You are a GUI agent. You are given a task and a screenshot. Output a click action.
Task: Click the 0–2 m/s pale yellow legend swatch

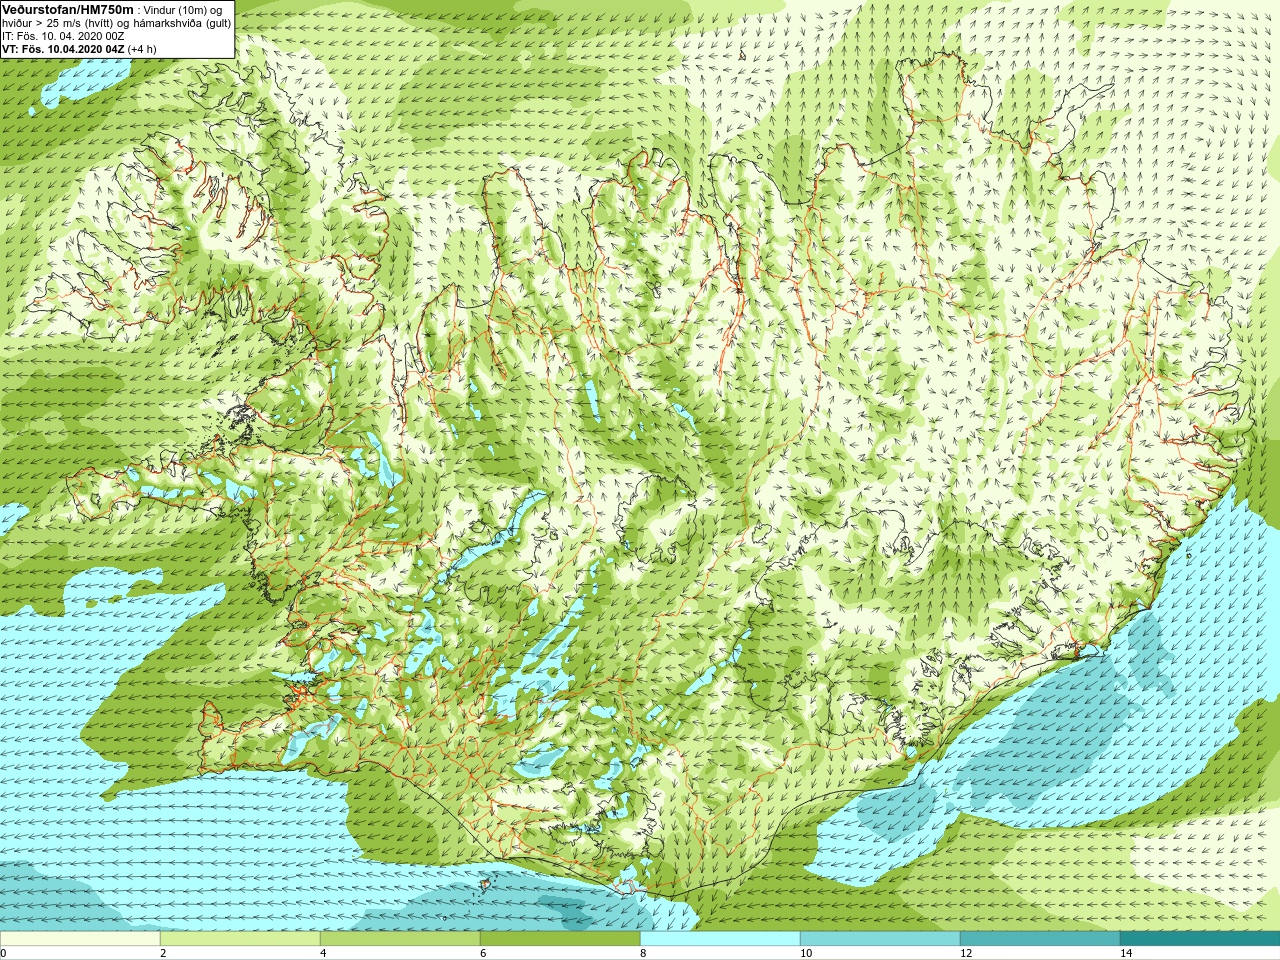pos(80,939)
